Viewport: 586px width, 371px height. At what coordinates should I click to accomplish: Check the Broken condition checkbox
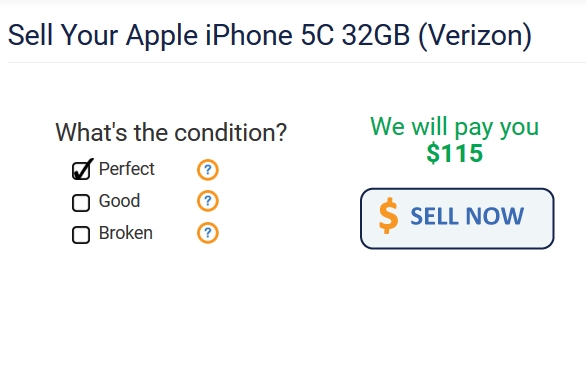pyautogui.click(x=81, y=235)
